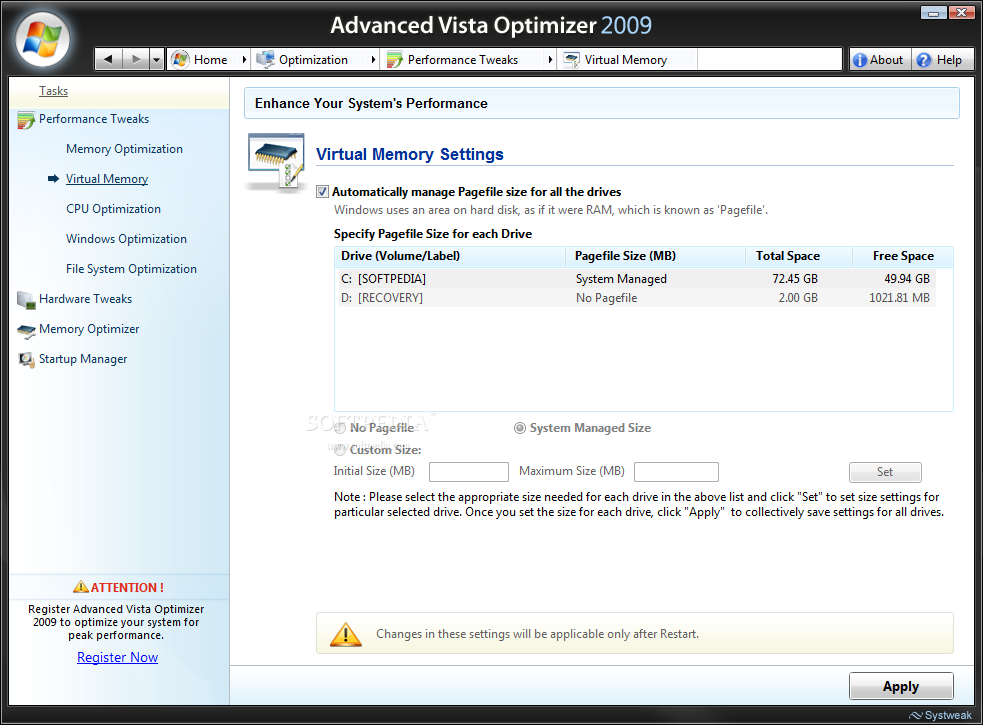Select the D: [RECOVERY] drive row

point(636,298)
